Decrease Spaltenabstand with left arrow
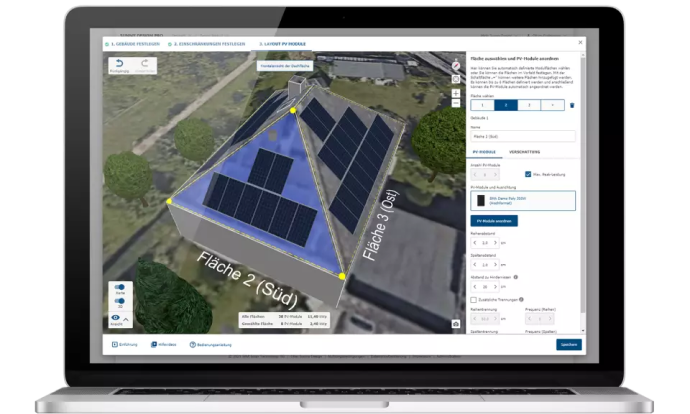This screenshot has height=414, width=690. click(475, 265)
